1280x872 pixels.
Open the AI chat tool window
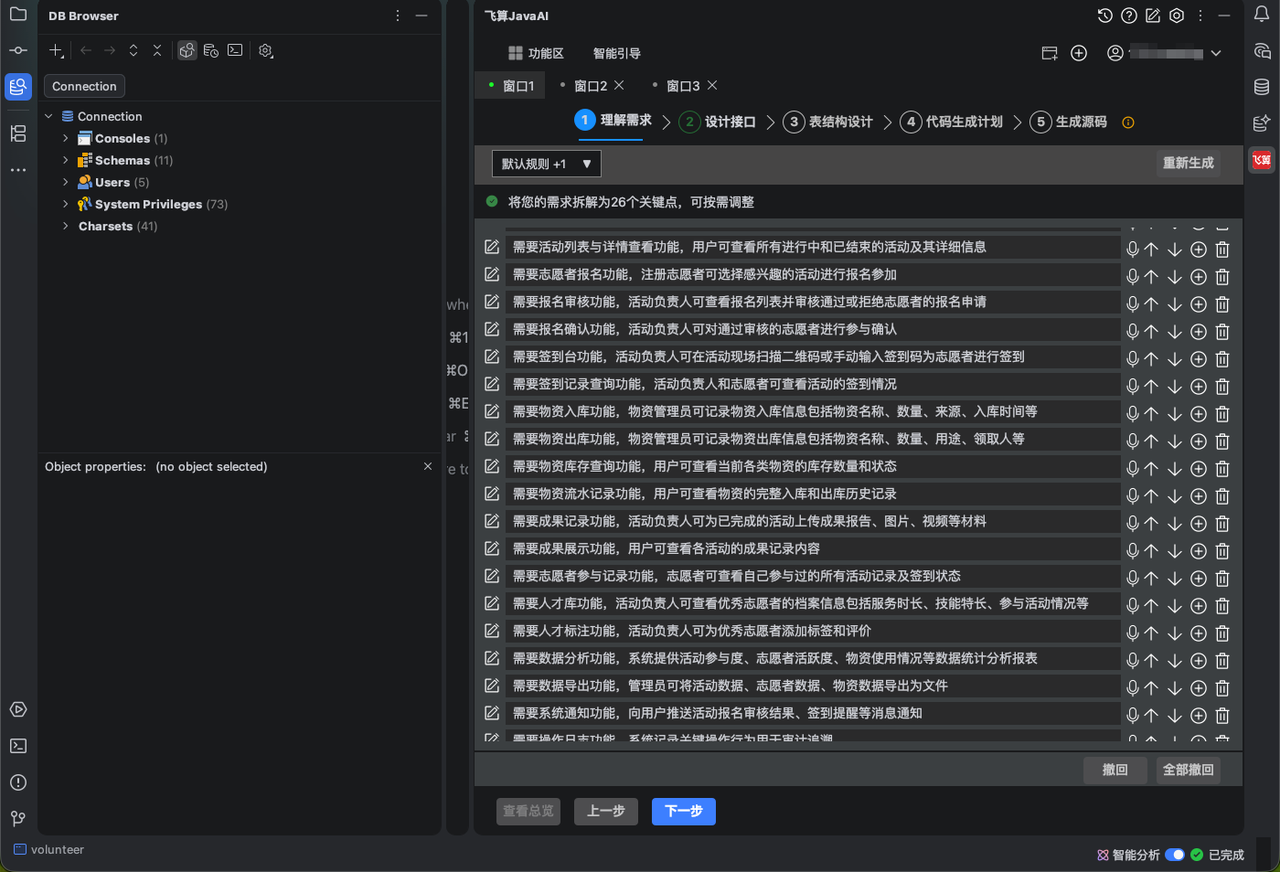(1262, 51)
